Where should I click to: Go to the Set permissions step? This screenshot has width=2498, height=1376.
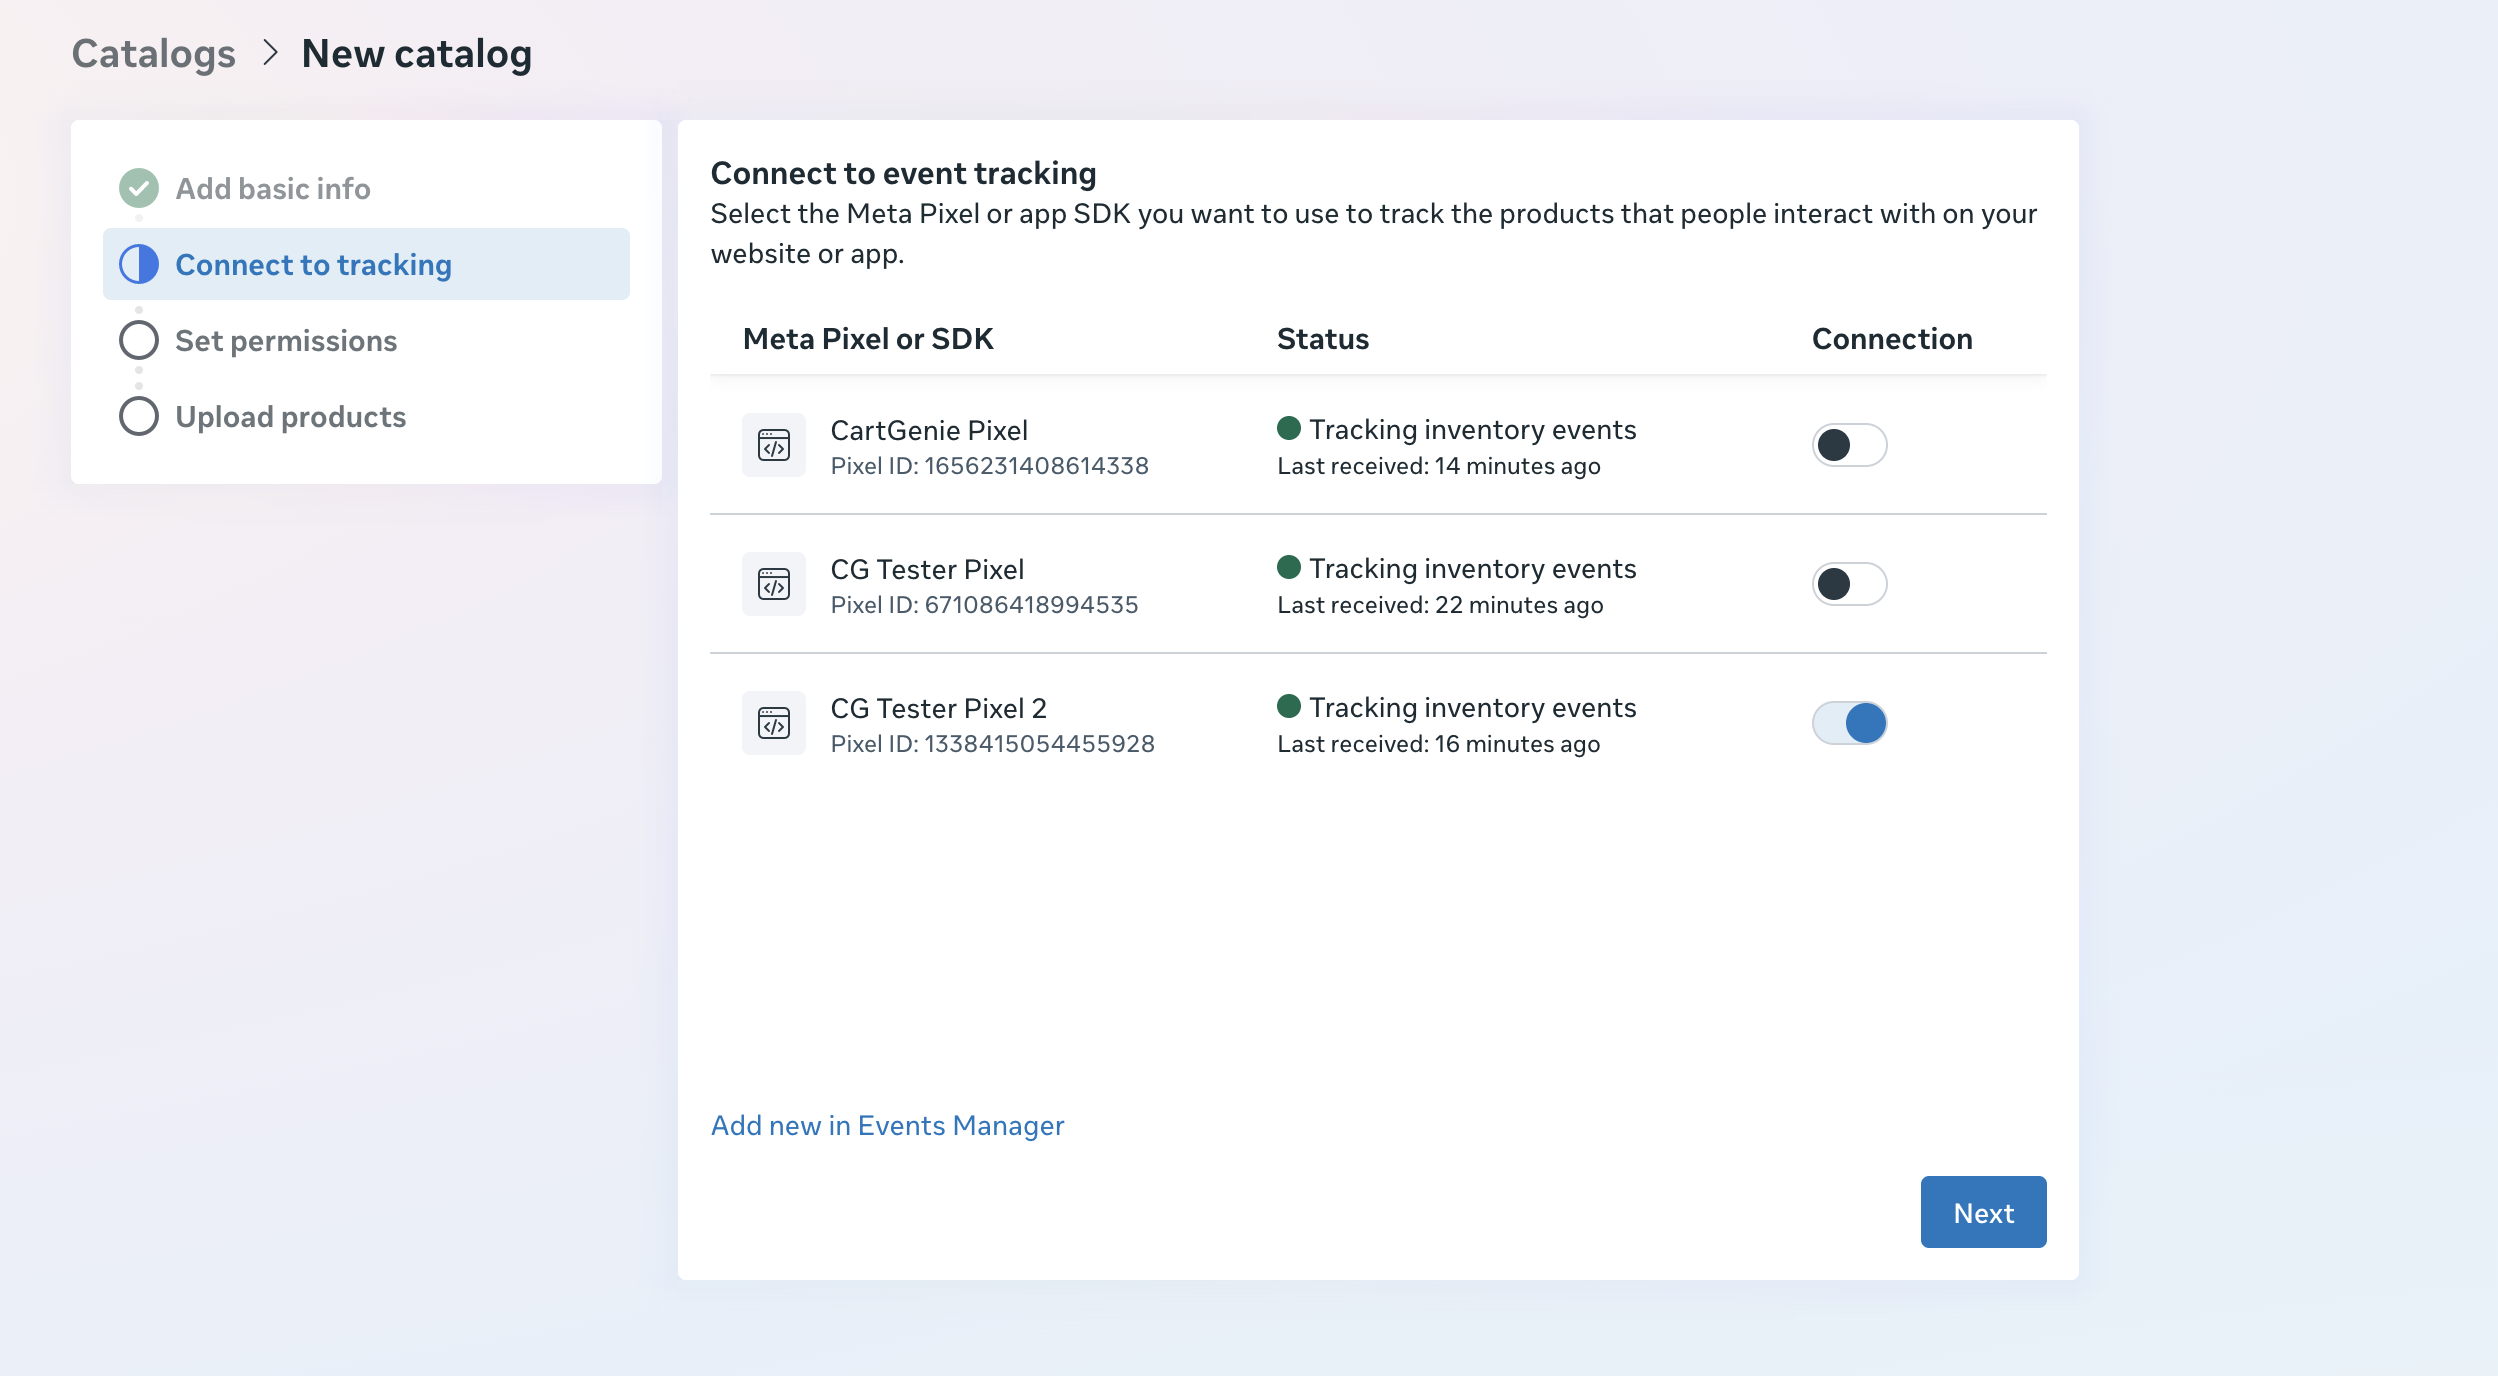tap(286, 341)
